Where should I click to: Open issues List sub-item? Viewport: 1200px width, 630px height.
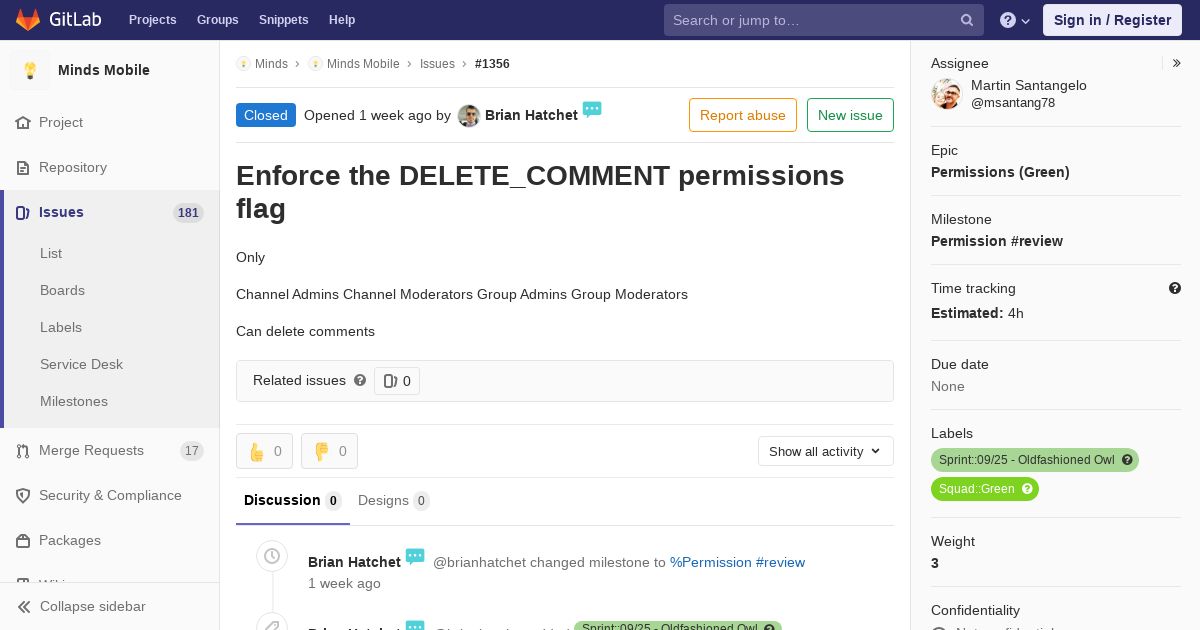(x=51, y=253)
